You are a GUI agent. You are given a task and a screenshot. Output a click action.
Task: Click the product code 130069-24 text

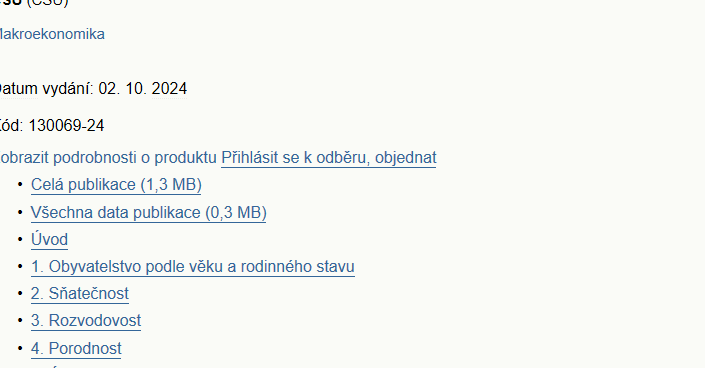[x=66, y=126]
